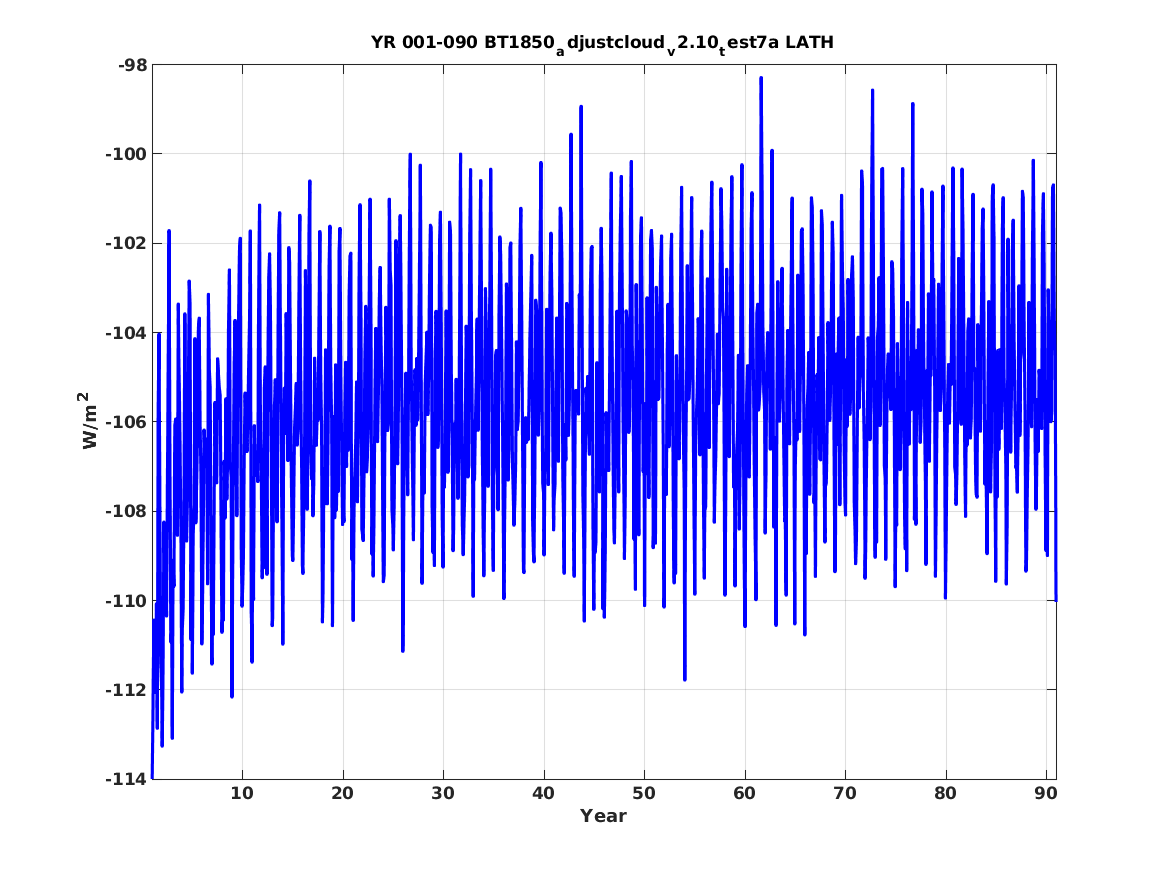Click the '20' x-axis tick label
Viewport: 1167px width, 875px height.
tap(342, 794)
